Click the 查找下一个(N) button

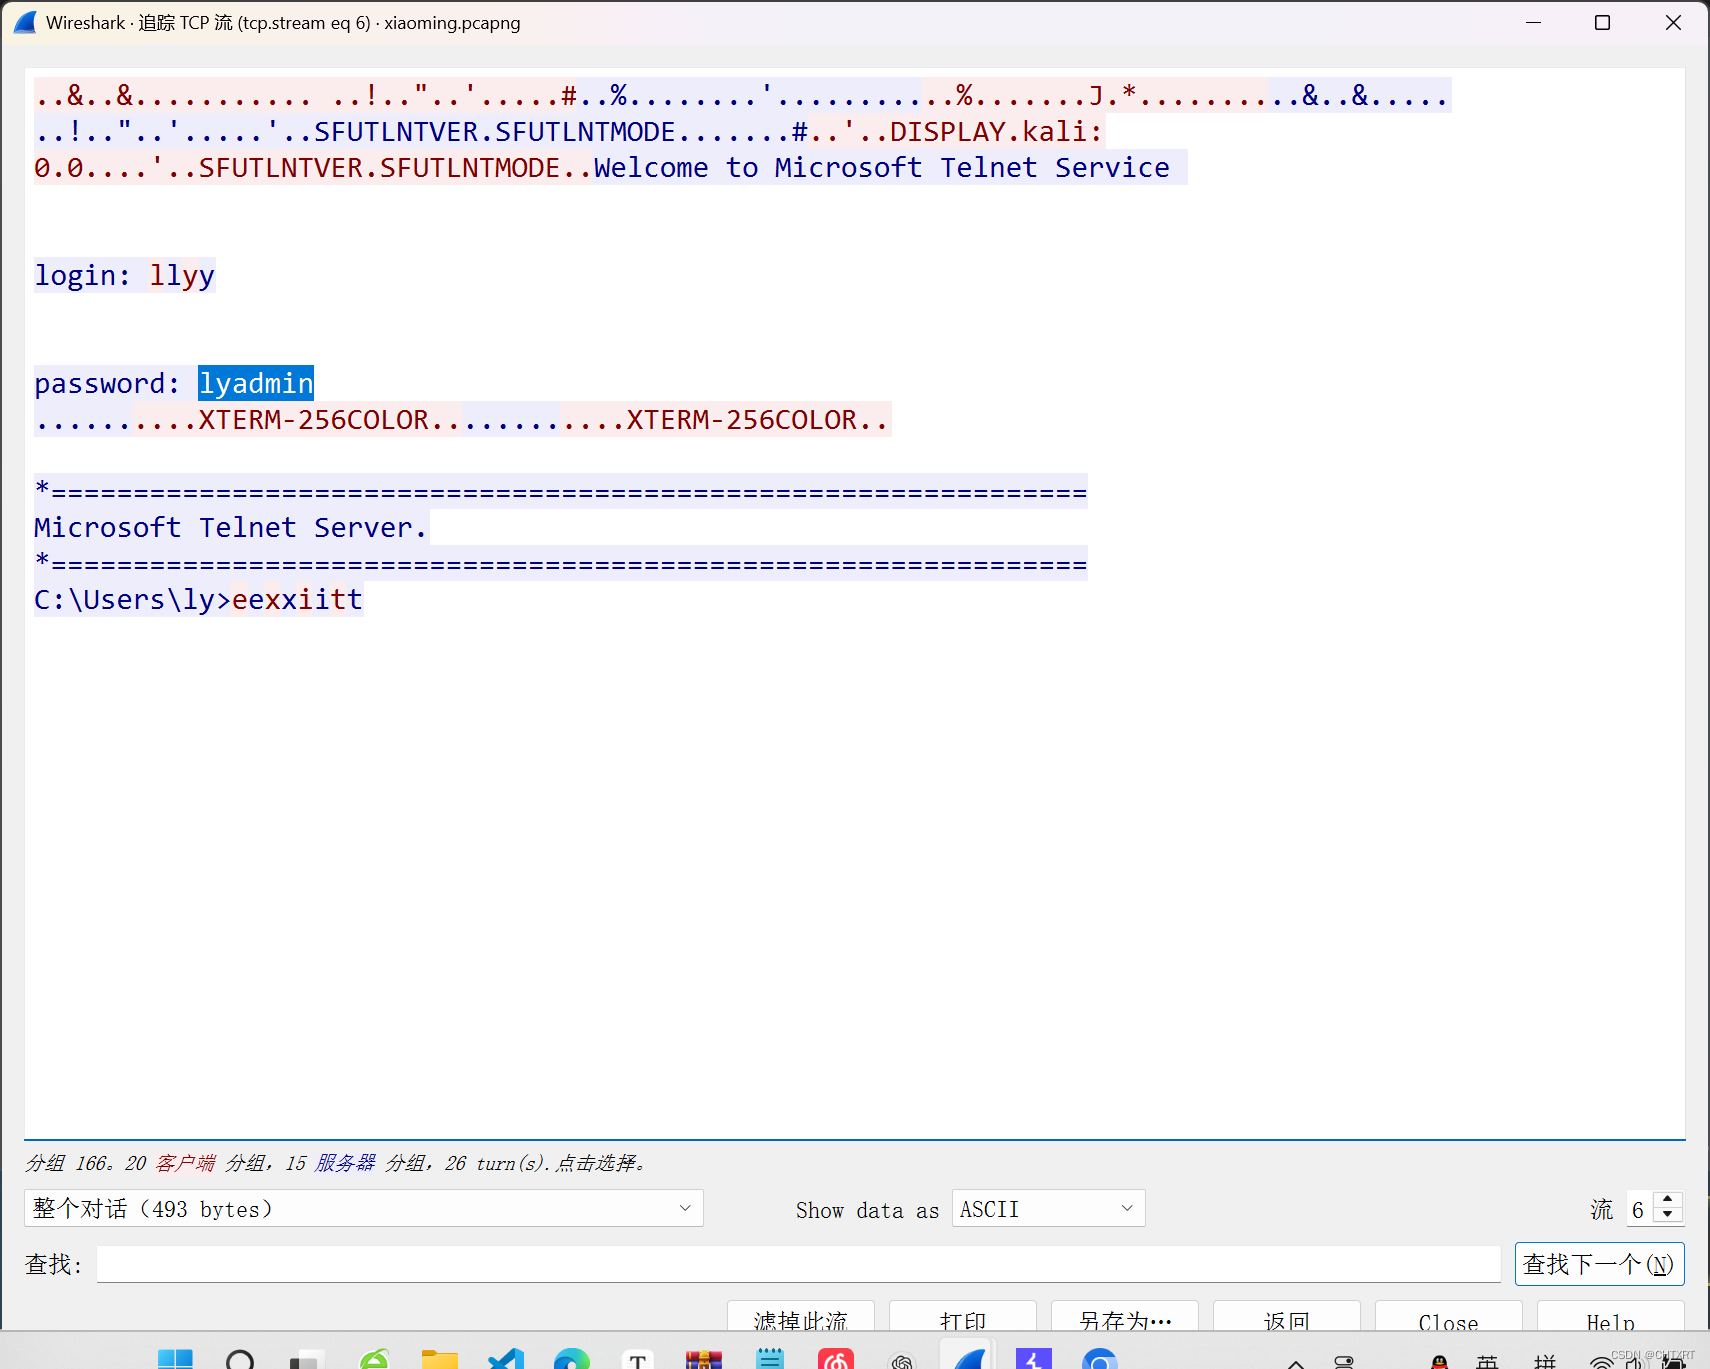click(1599, 1264)
